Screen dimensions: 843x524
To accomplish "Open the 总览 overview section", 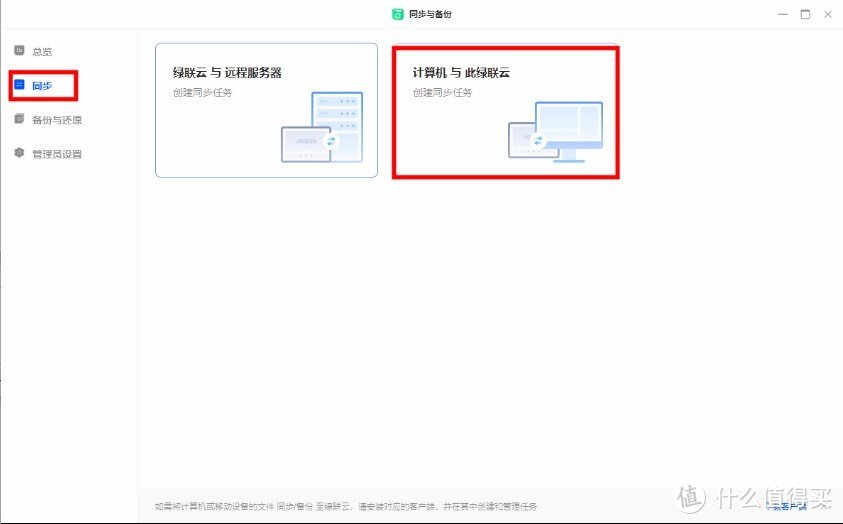I will pos(42,52).
